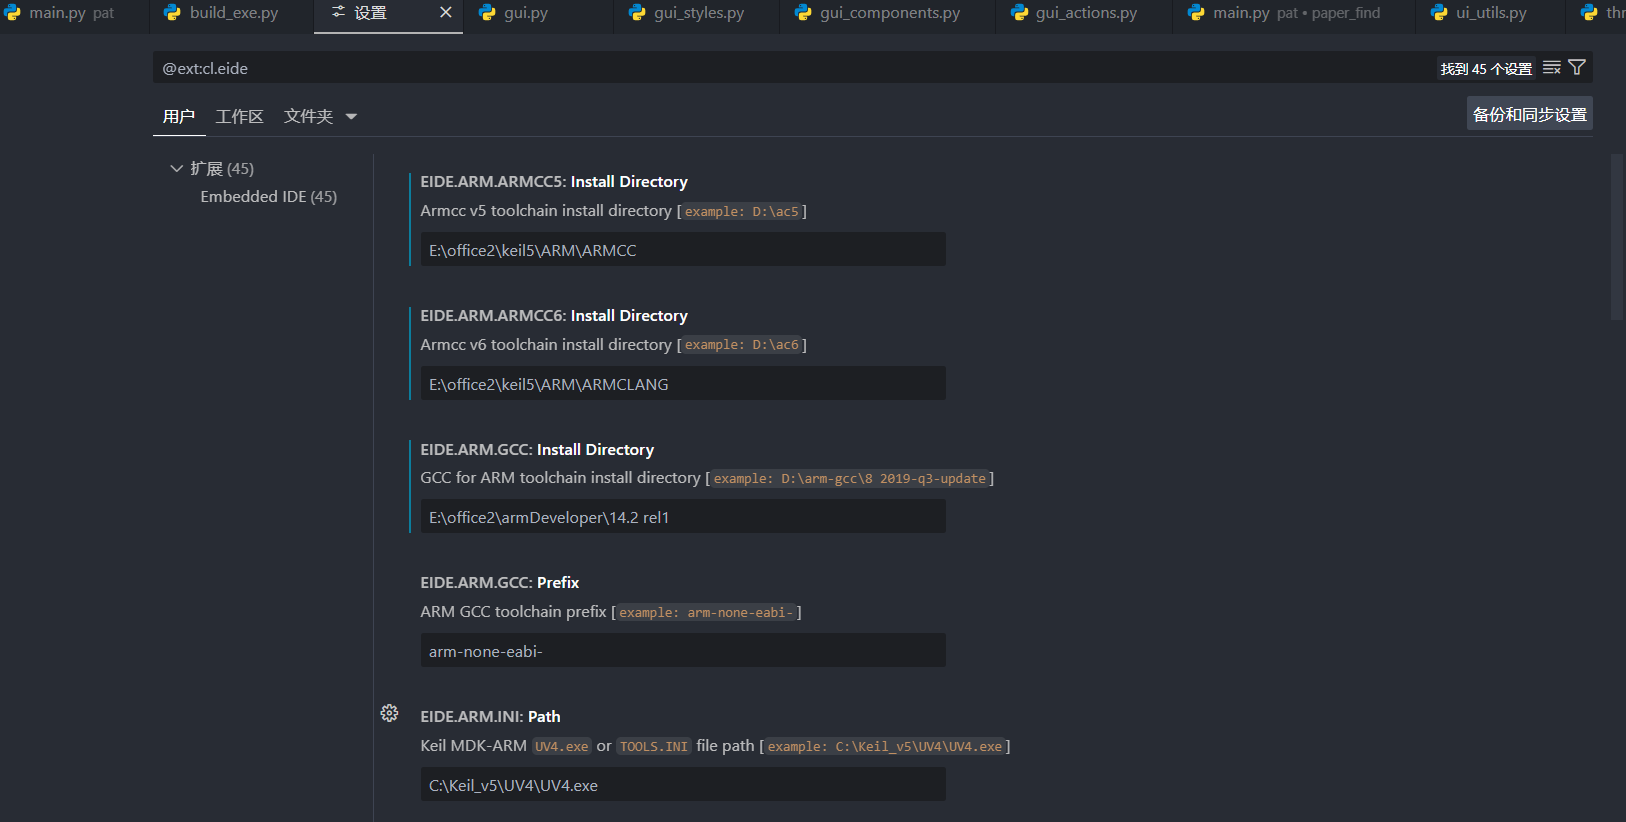Close the 设置 tab

[446, 12]
